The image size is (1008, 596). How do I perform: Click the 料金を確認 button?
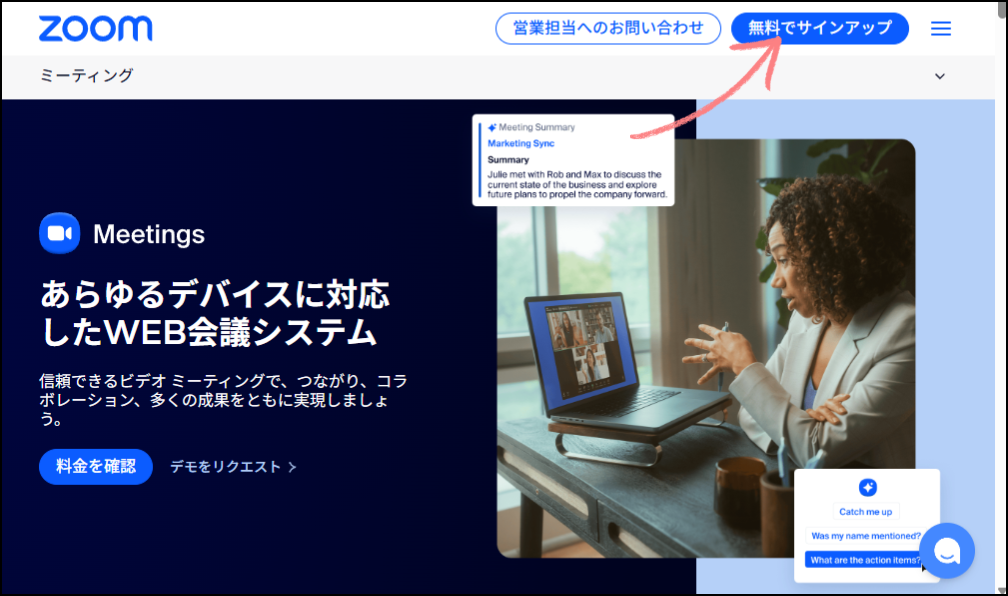point(96,466)
